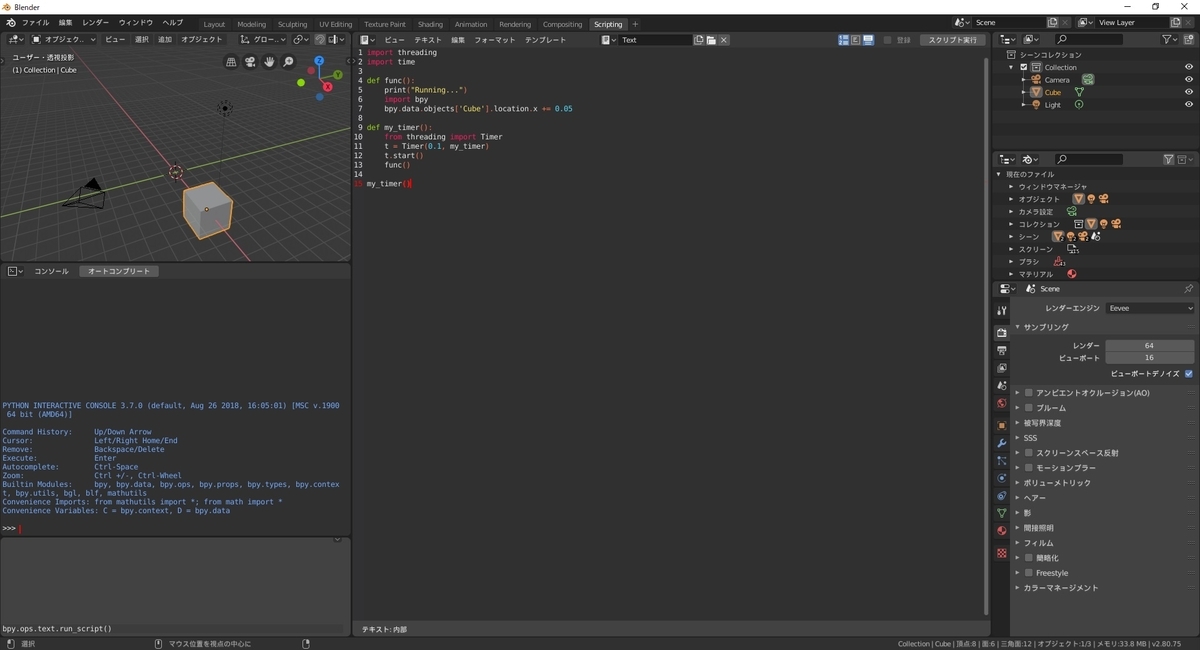Toggle the 登録 register checkbox
This screenshot has height=650, width=1200.
pyautogui.click(x=888, y=40)
